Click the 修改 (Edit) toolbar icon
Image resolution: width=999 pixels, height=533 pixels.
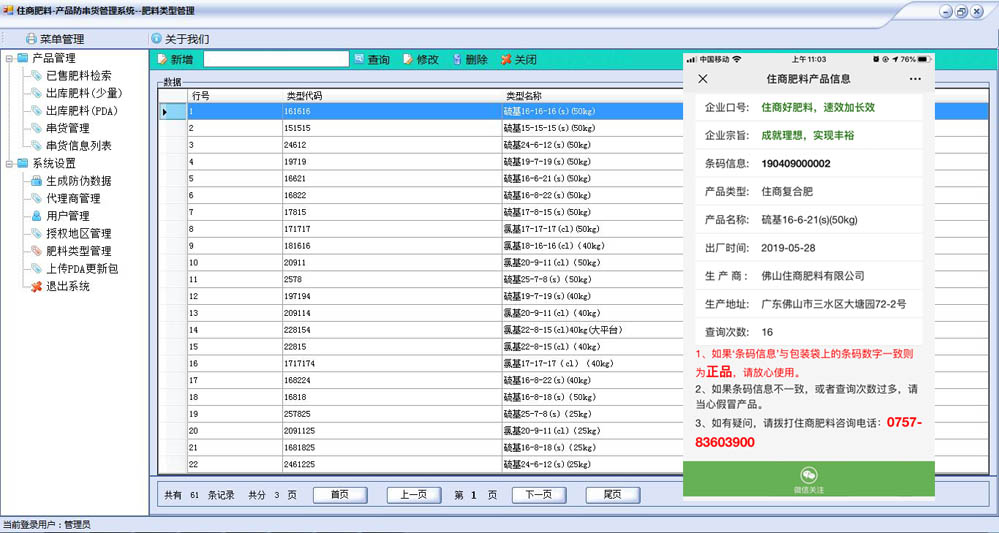click(x=408, y=60)
